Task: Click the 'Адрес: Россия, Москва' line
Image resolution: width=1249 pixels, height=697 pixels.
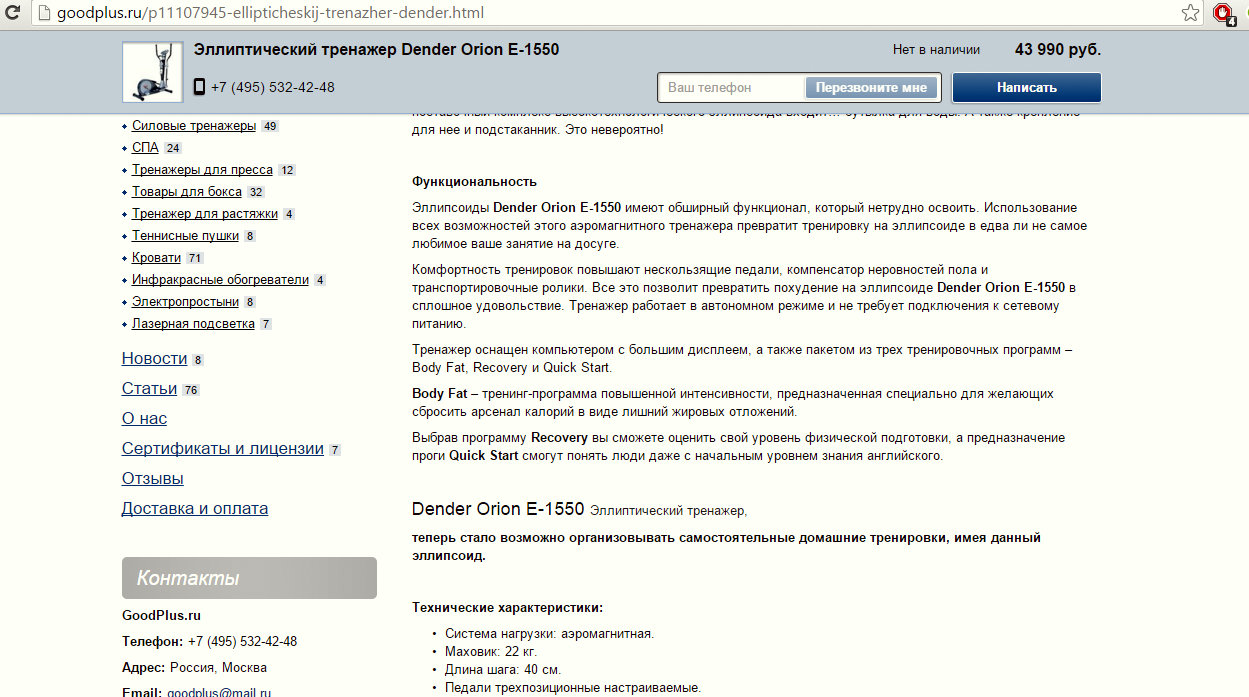Action: pos(194,668)
